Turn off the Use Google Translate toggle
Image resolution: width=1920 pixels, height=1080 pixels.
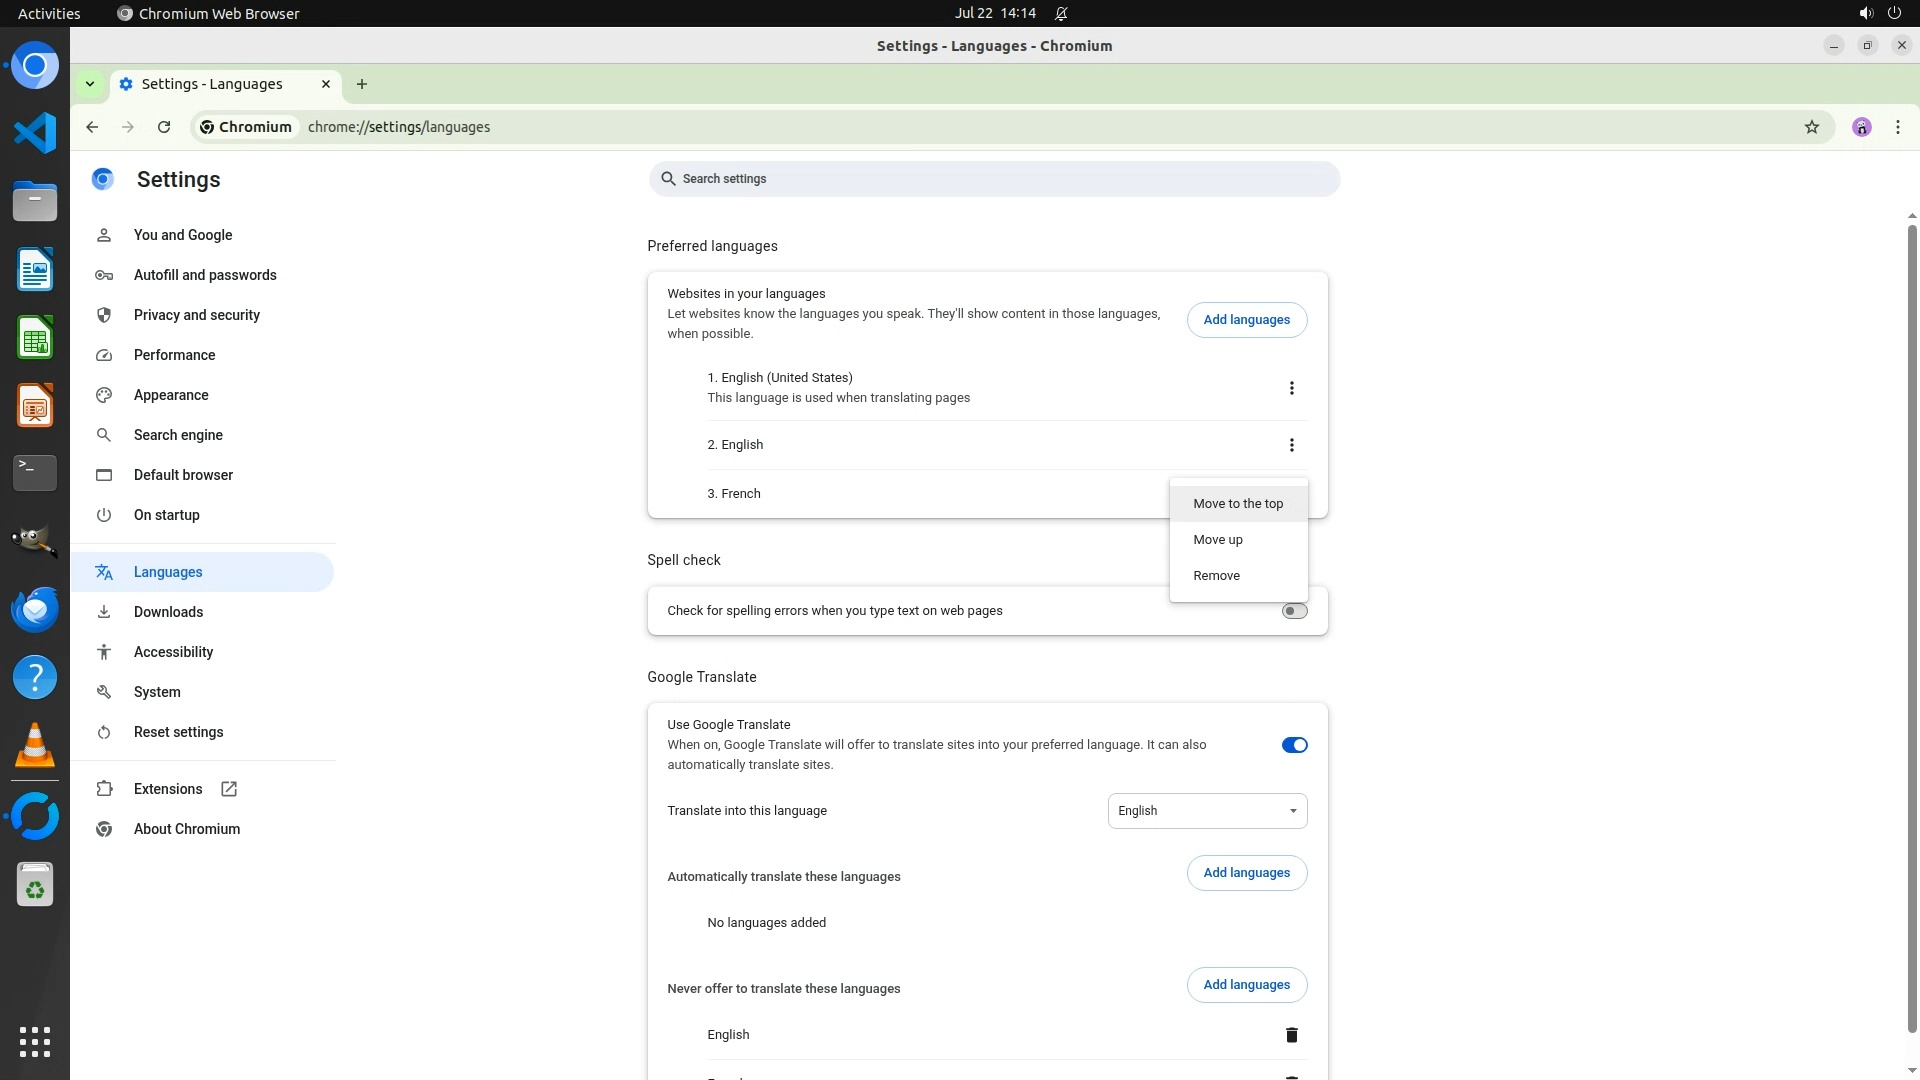point(1294,745)
